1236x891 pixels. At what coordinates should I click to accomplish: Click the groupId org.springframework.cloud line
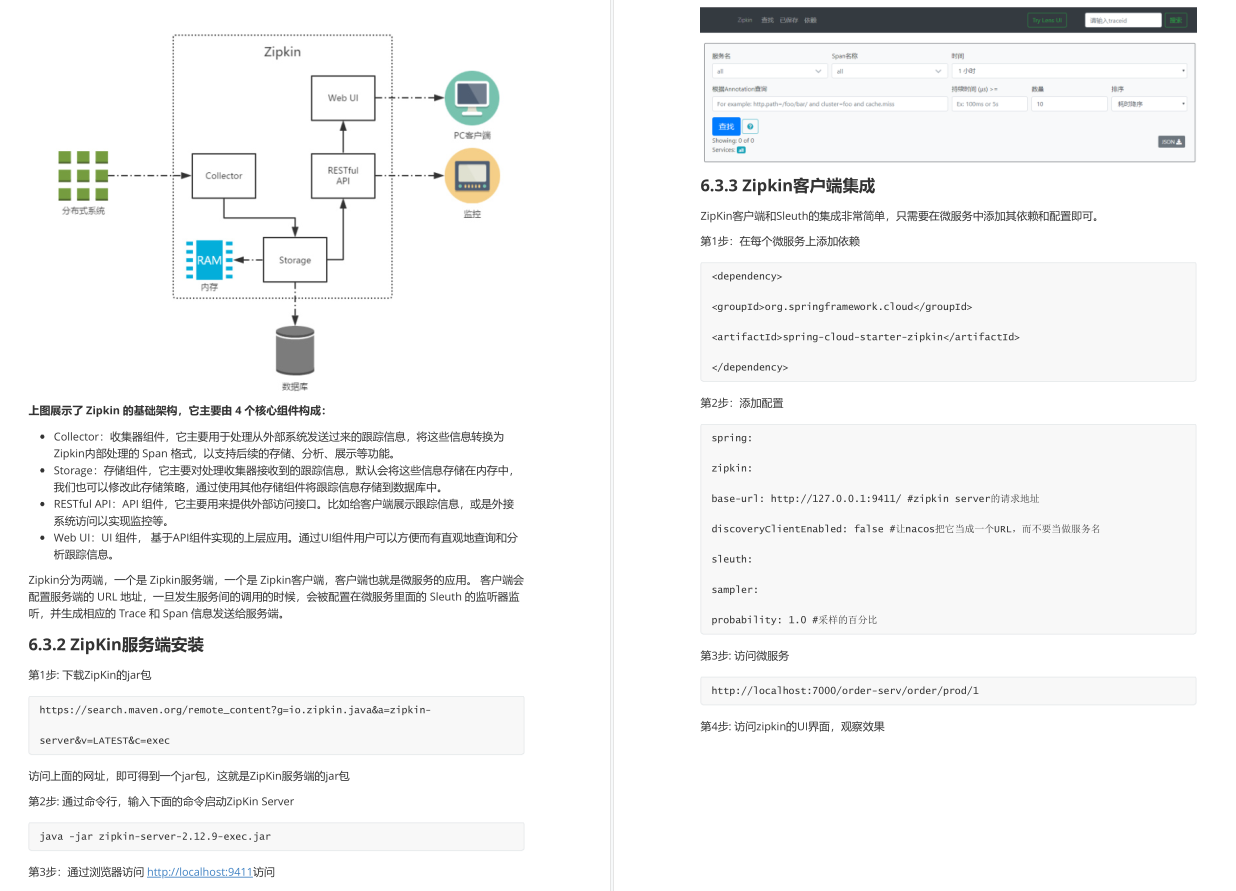pos(841,307)
